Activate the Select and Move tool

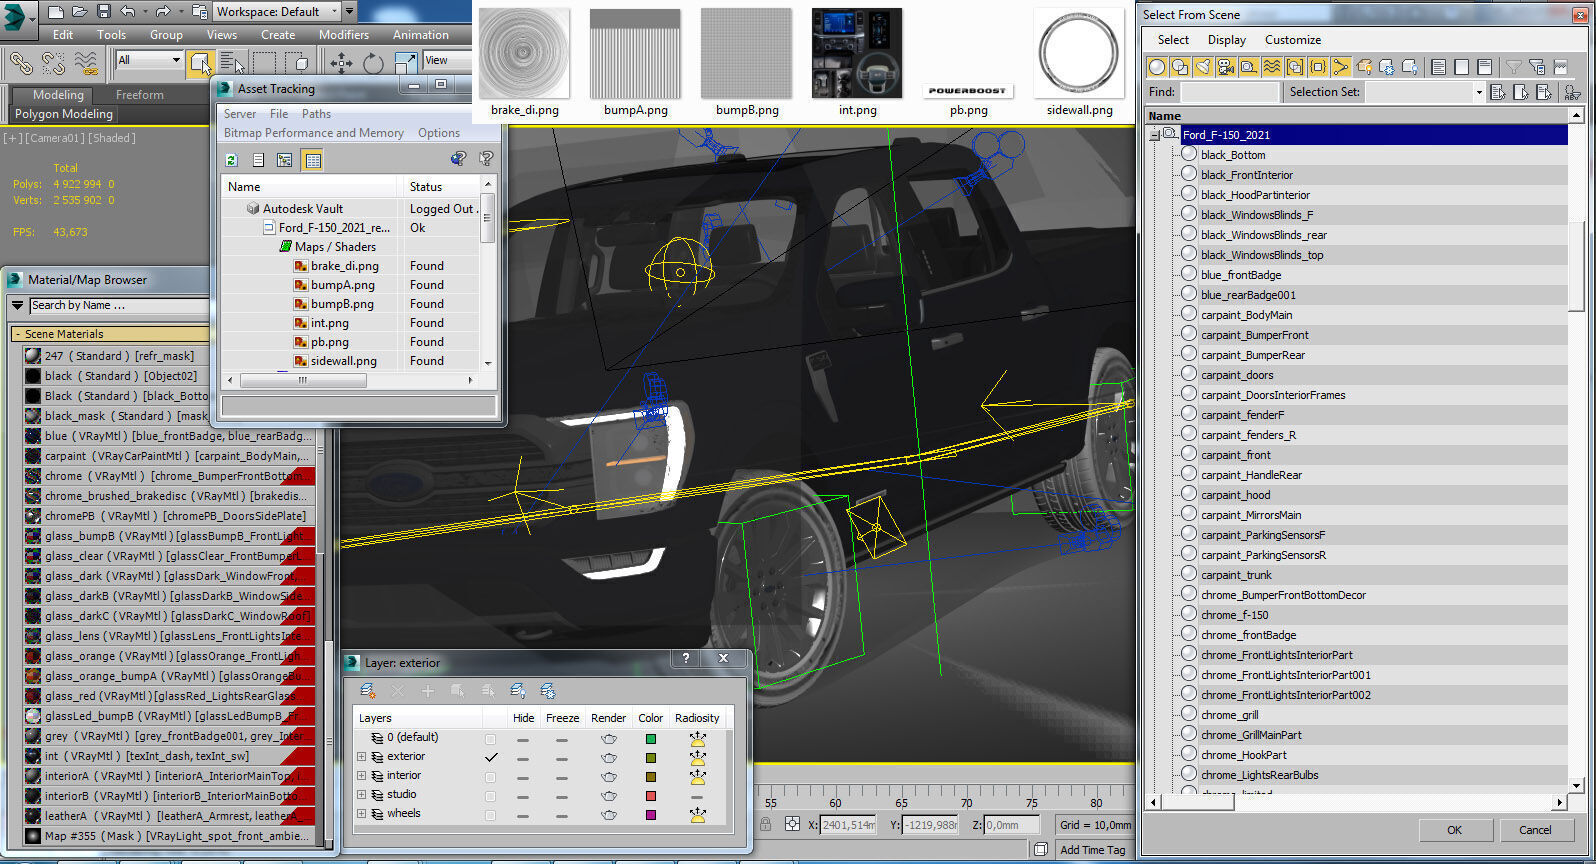pos(341,63)
